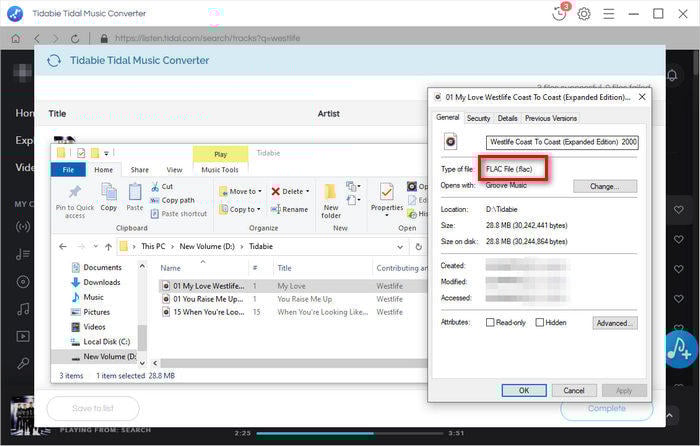
Task: Like the first track heart icon
Action: pyautogui.click(x=679, y=209)
